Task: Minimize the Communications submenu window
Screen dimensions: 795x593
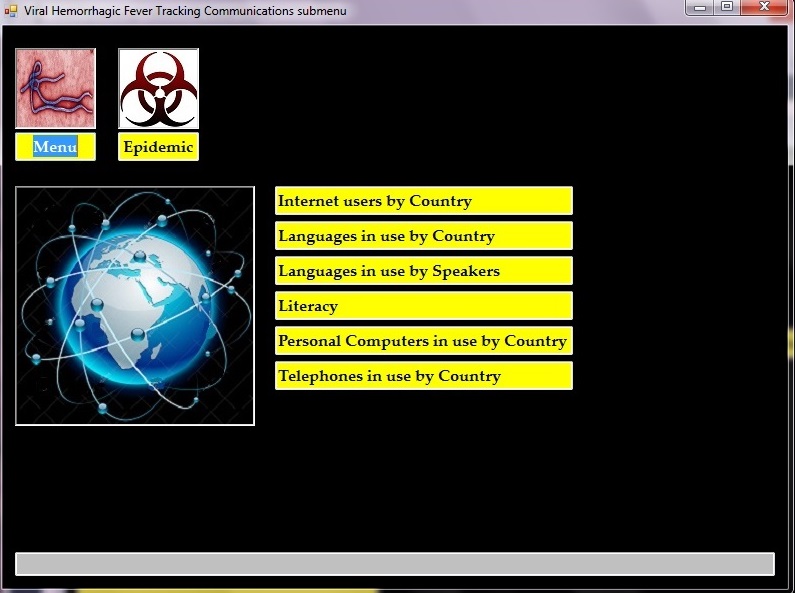Action: coord(700,8)
